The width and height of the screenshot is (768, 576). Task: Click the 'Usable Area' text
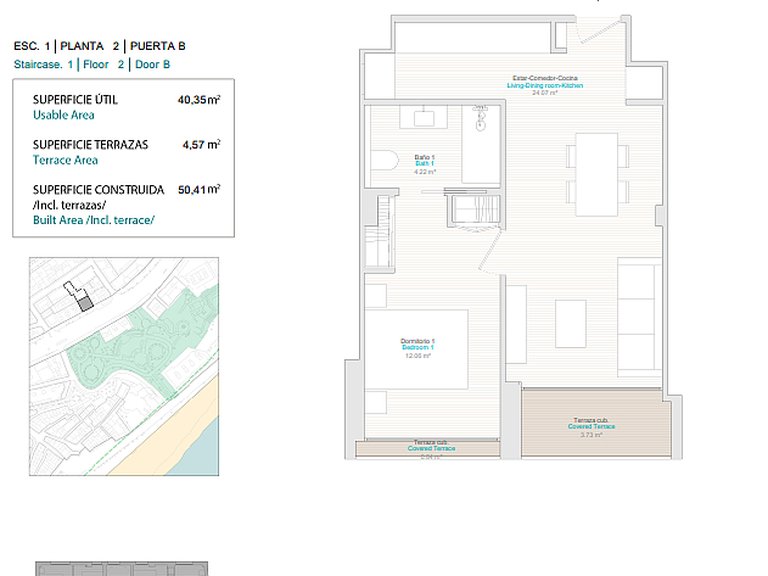tap(64, 115)
